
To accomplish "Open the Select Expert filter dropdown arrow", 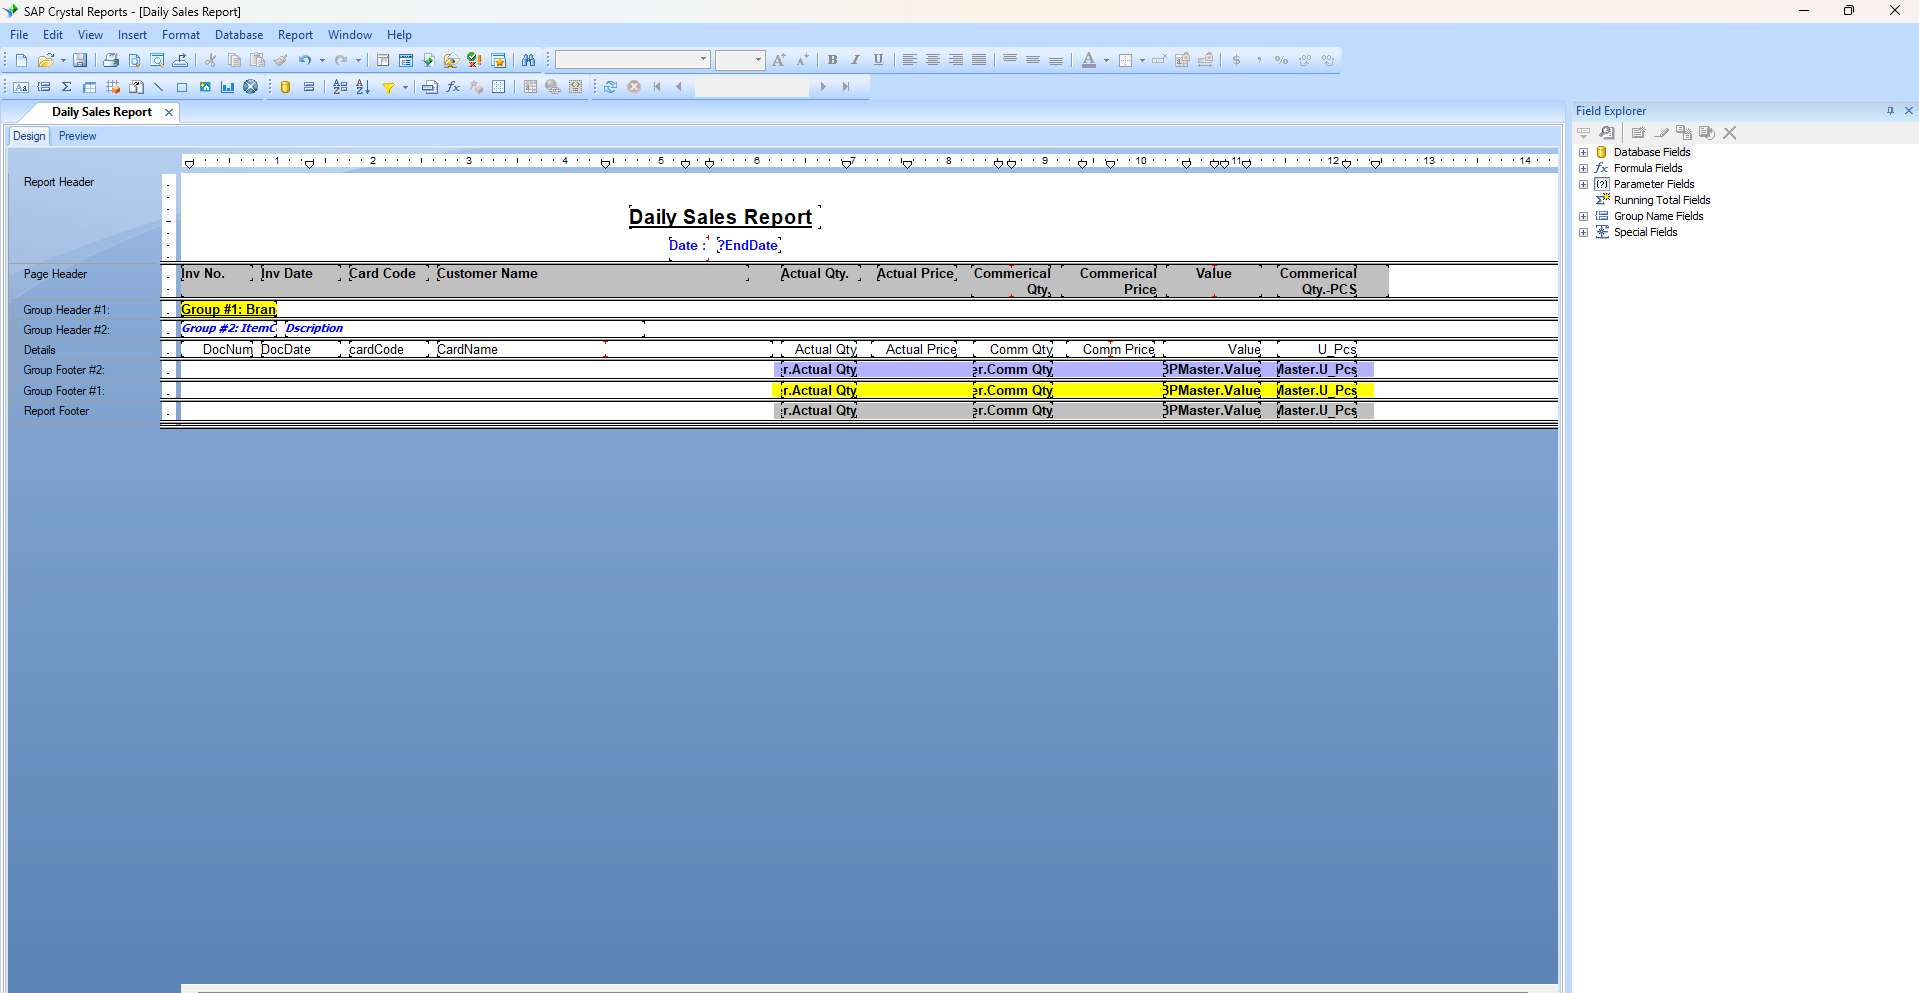I will [405, 87].
